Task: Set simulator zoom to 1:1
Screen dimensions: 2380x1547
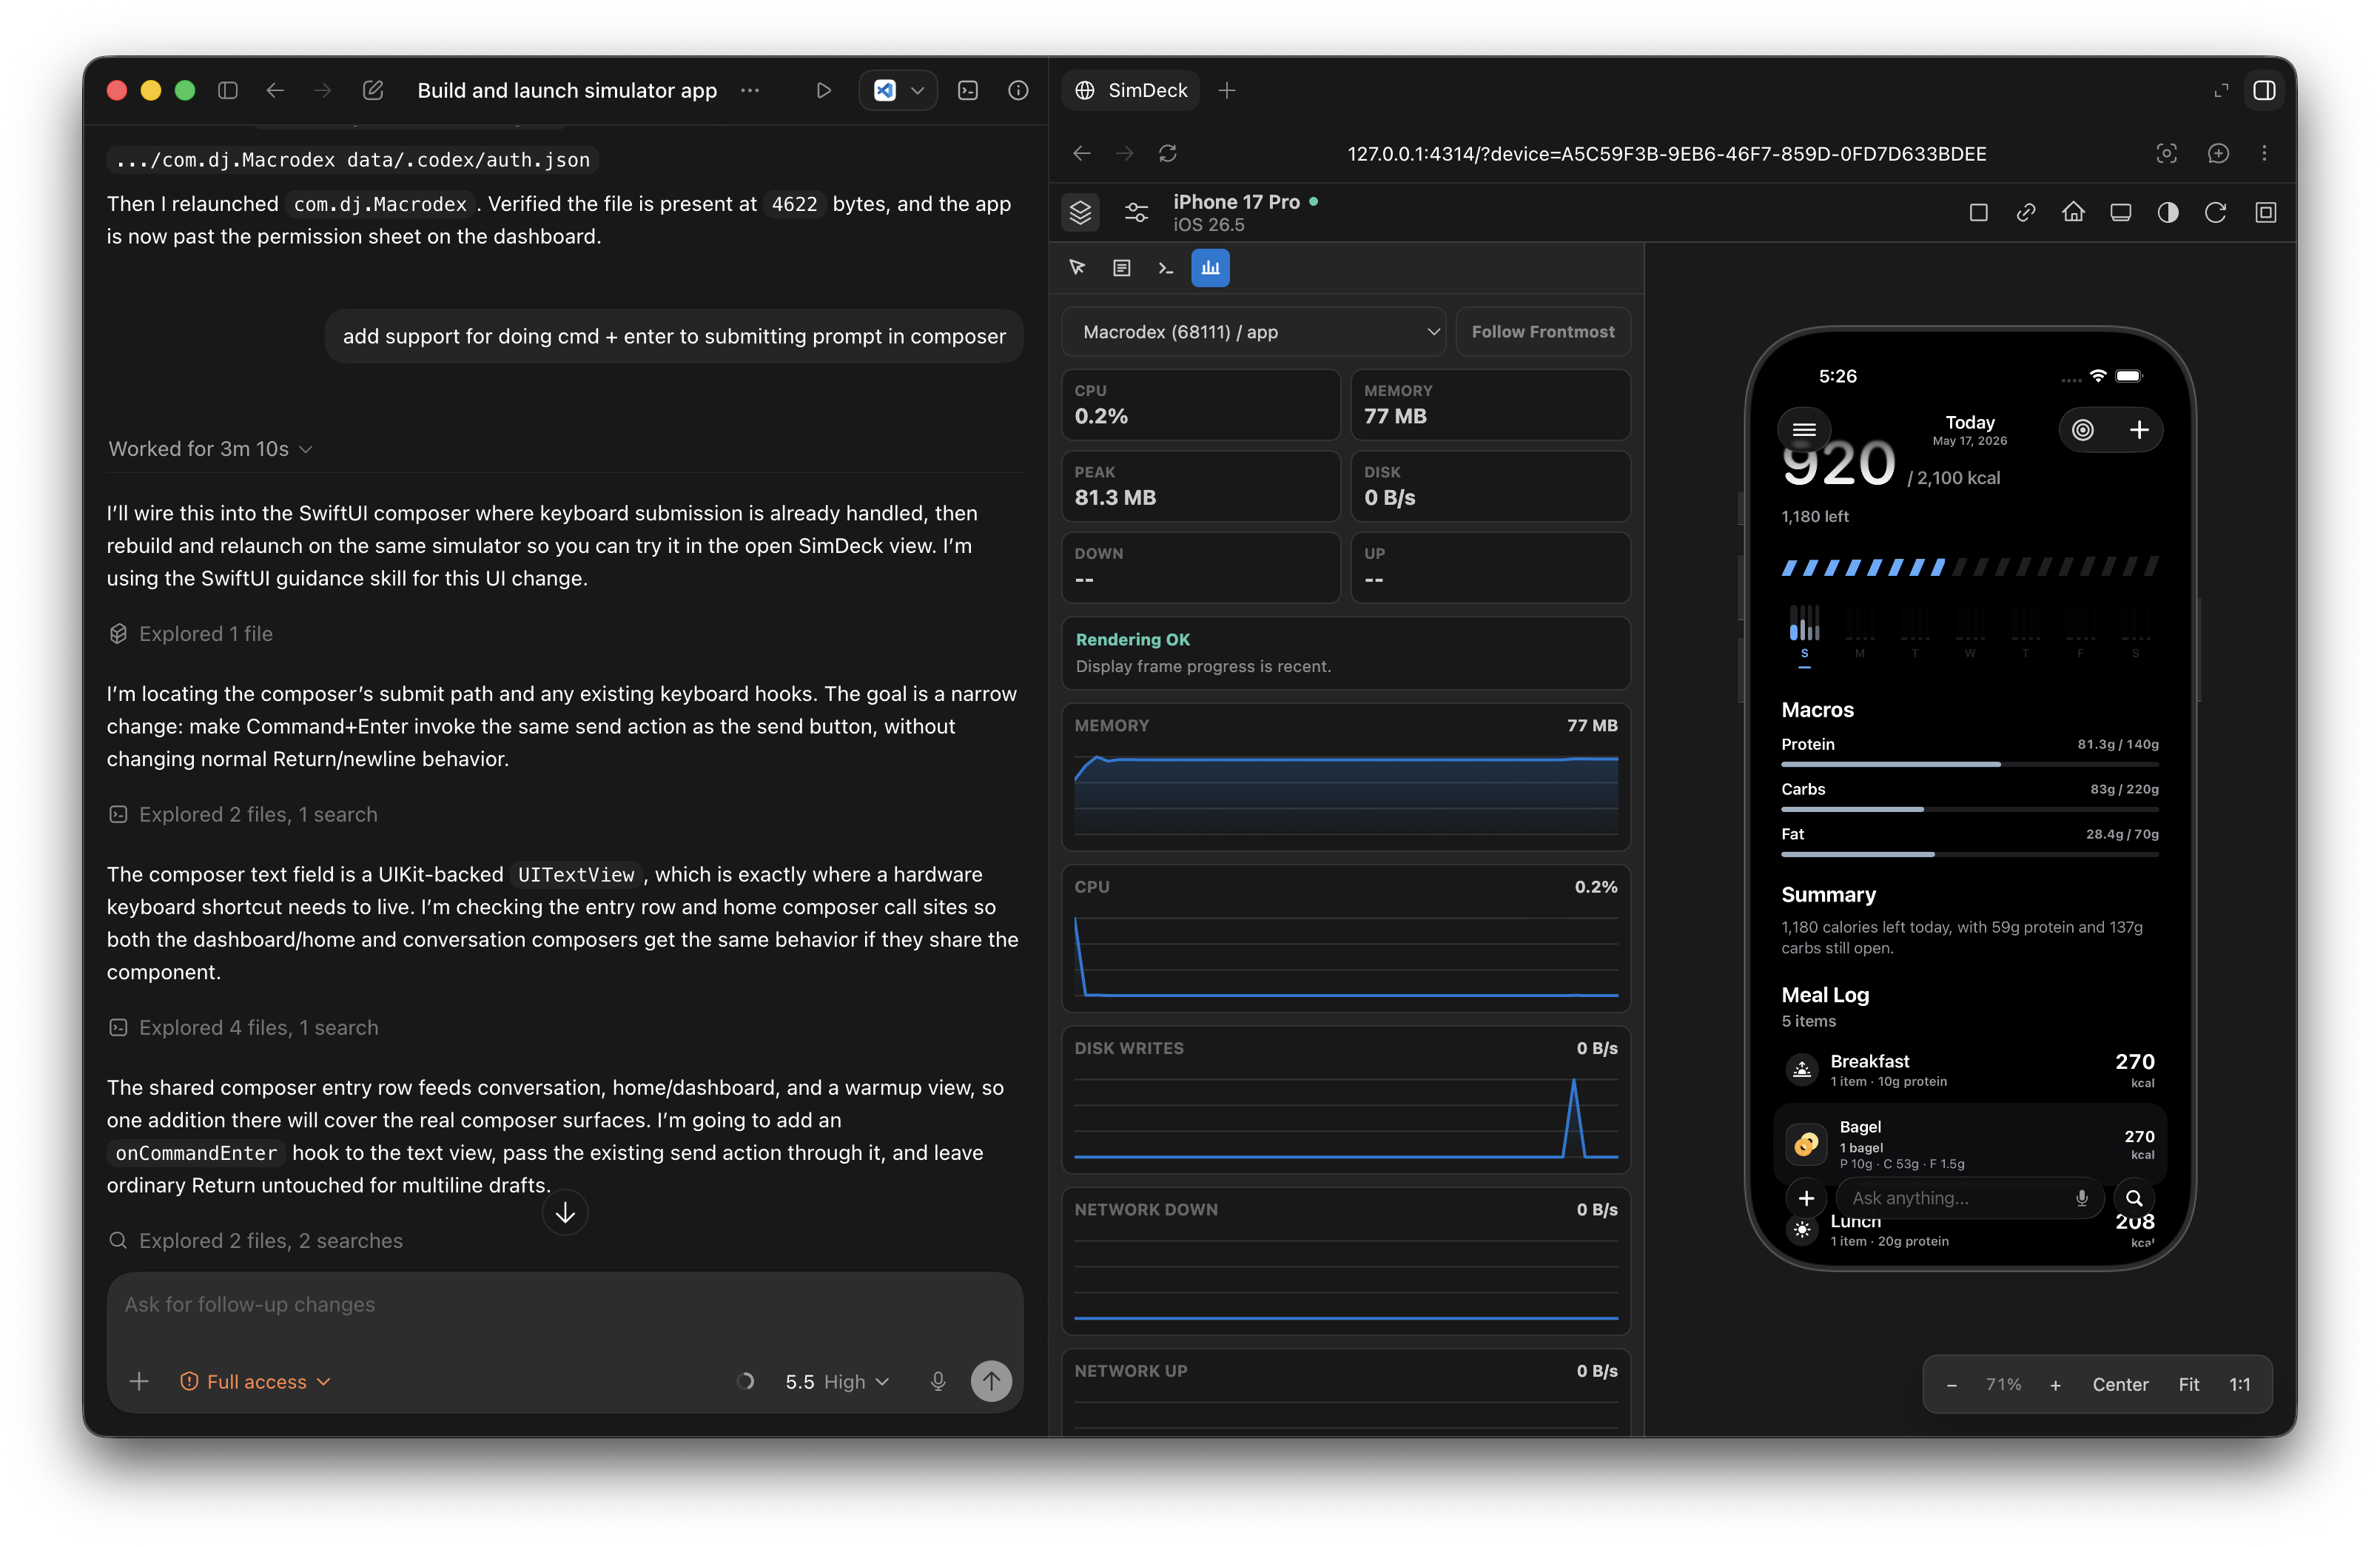Action: [x=2240, y=1385]
